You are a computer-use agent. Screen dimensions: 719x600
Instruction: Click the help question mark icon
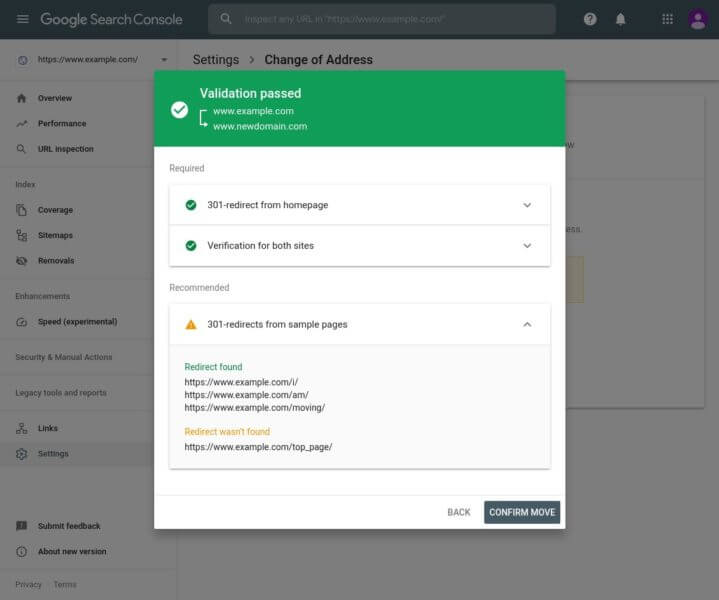590,19
